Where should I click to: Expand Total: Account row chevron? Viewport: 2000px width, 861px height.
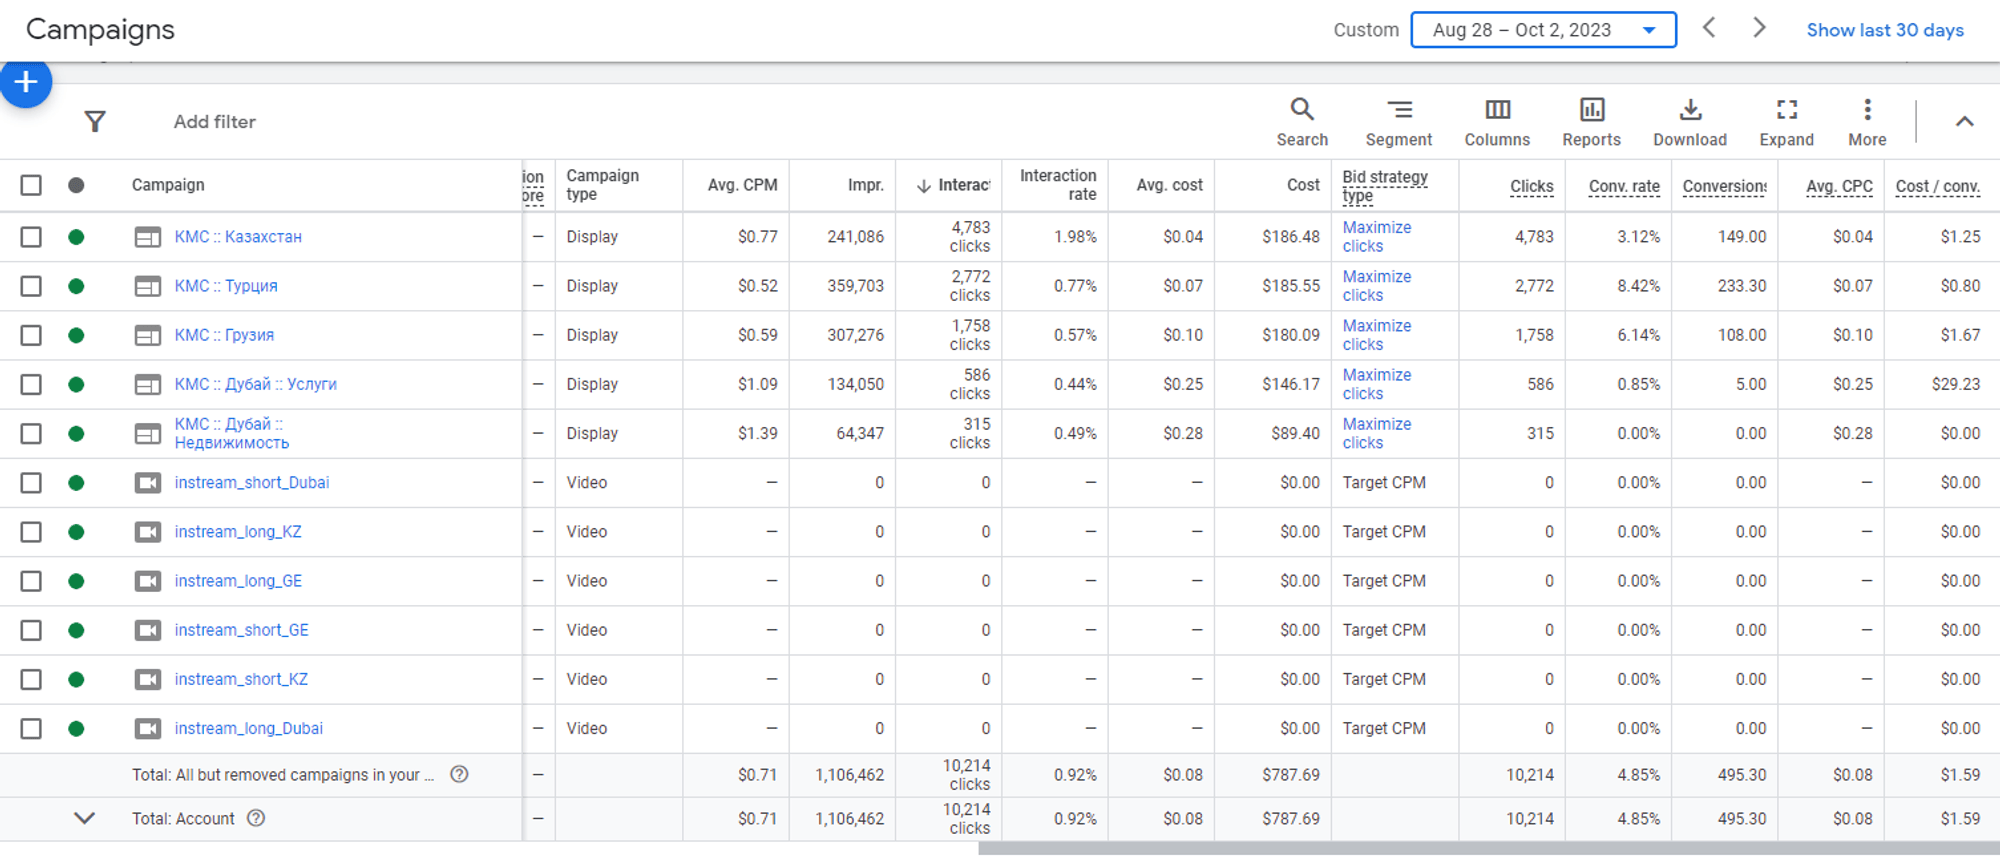point(85,818)
